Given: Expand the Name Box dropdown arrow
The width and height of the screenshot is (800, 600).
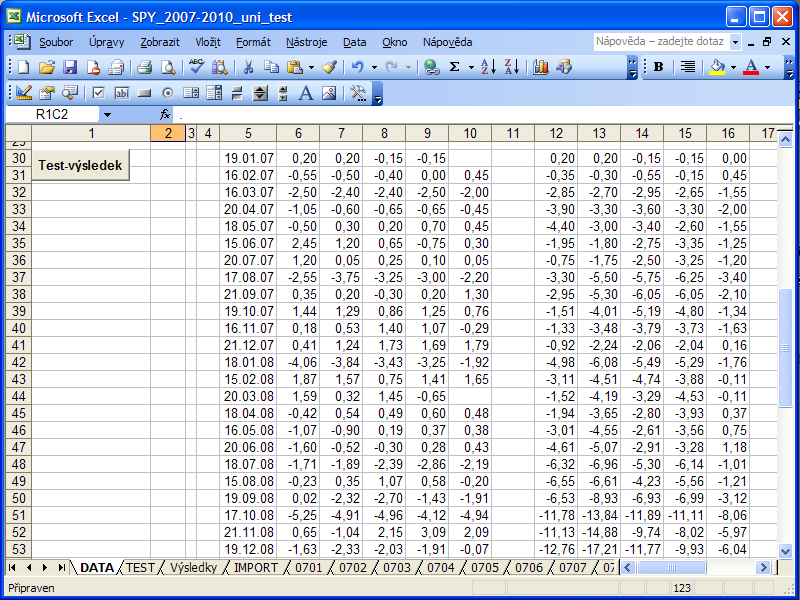Looking at the screenshot, I should tap(107, 114).
